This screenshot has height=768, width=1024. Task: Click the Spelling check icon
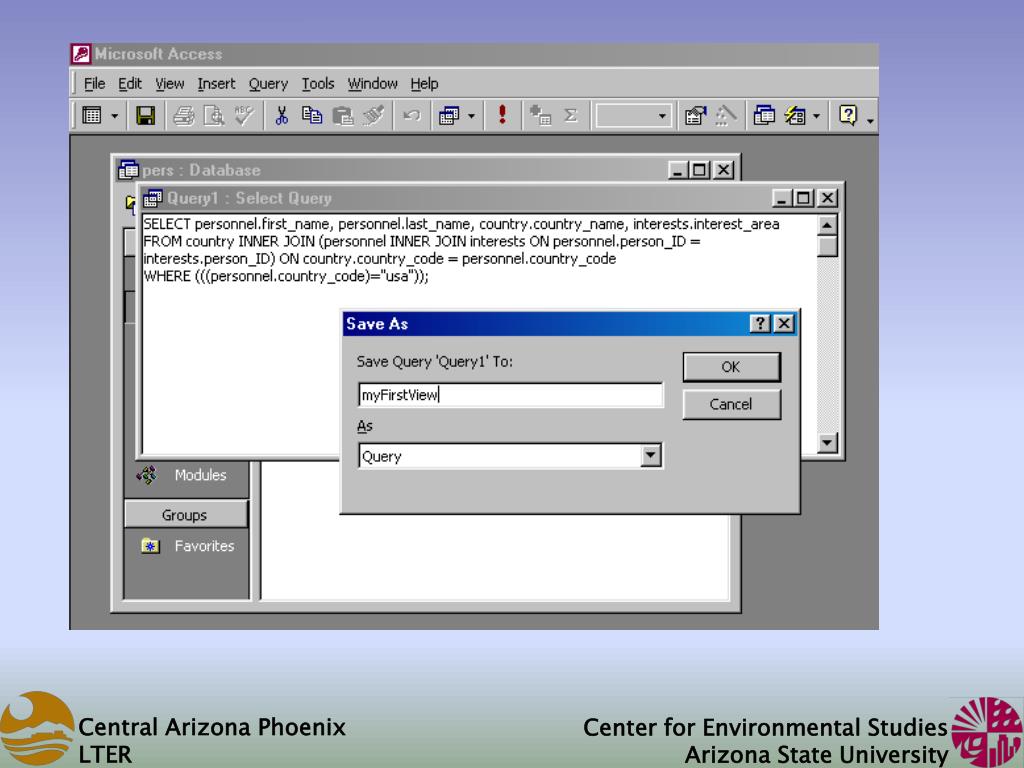[244, 116]
